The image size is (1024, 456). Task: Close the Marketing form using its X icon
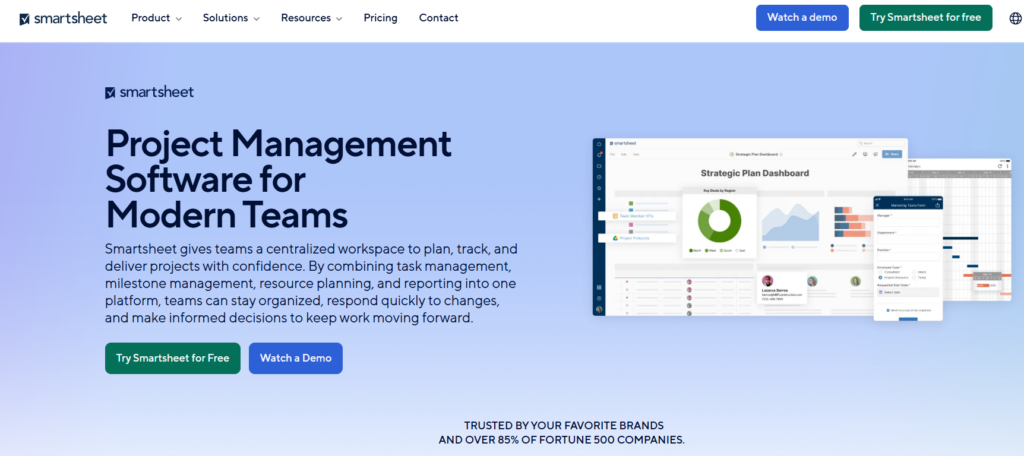(878, 205)
